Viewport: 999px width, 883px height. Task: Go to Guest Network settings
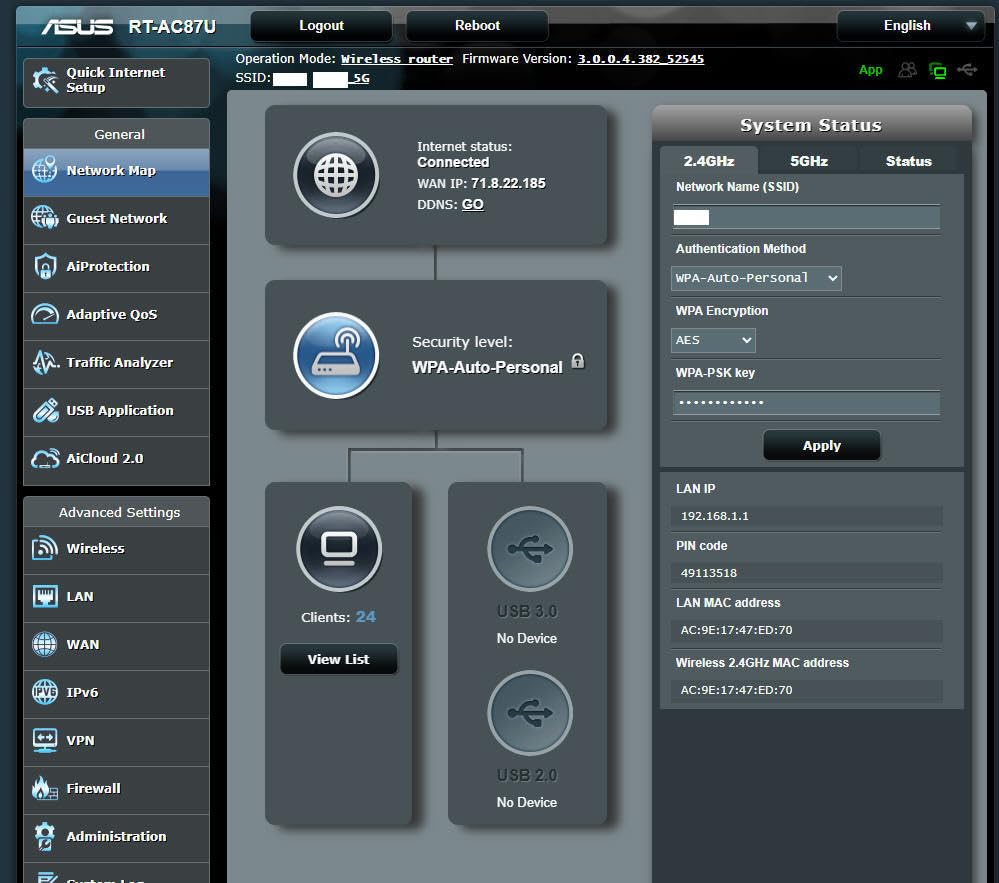(116, 220)
